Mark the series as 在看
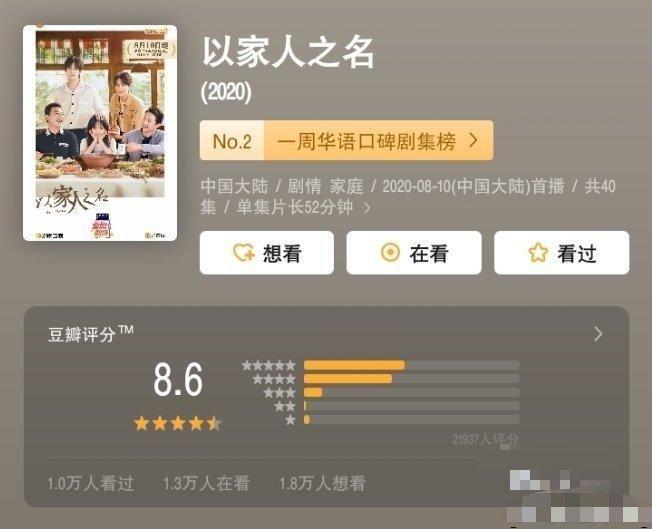Viewport: 652px width, 529px height. coord(414,252)
